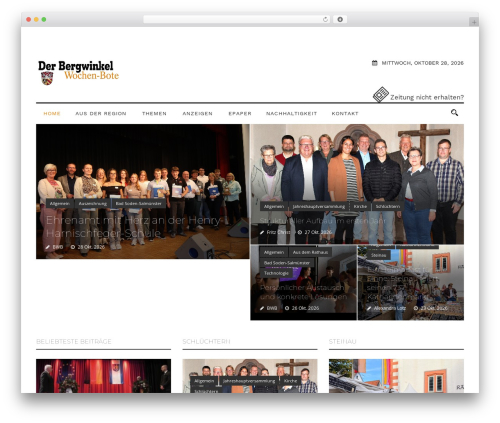Click the clock icon beside 26 Okt. 2026
Image resolution: width=500 pixels, height=423 pixels.
(287, 308)
